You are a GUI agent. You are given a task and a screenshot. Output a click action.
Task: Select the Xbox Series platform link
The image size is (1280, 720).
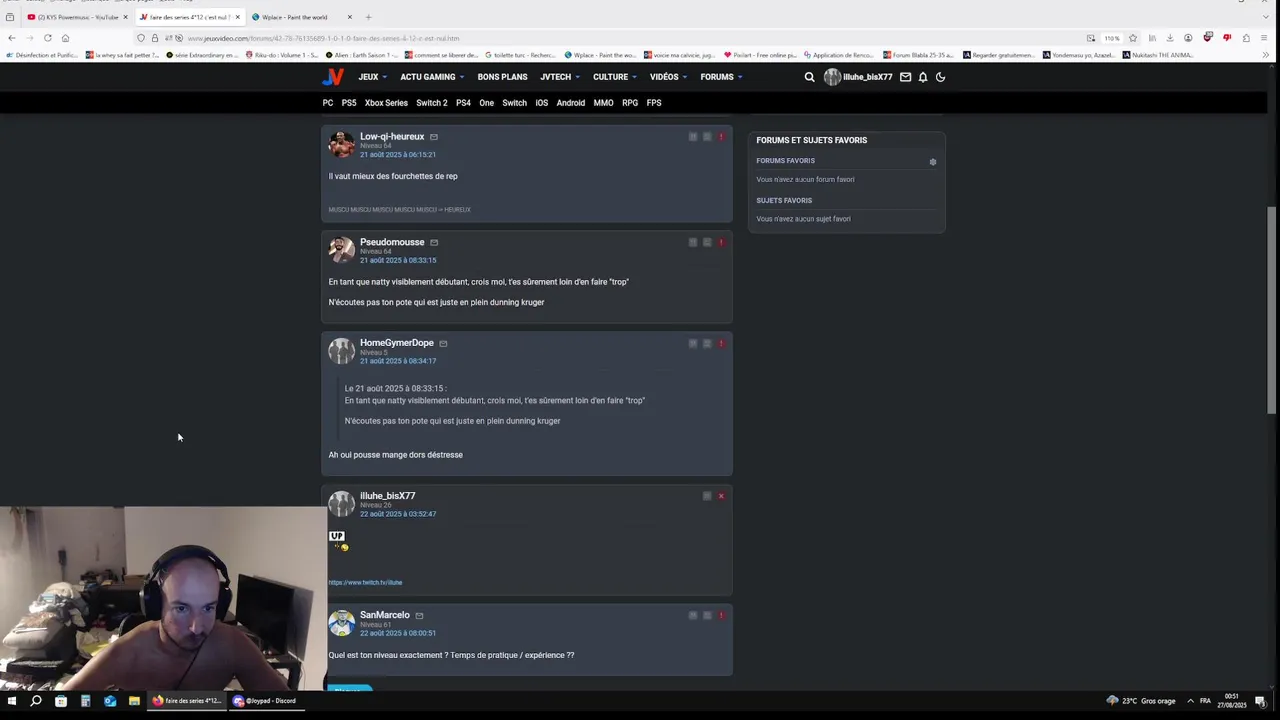[386, 103]
